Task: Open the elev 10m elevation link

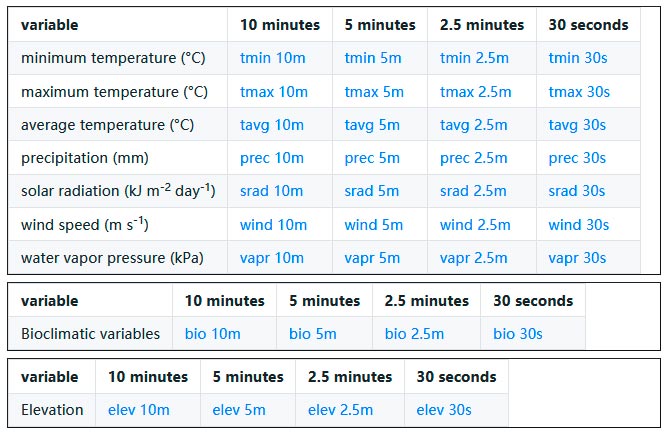Action: (x=138, y=410)
